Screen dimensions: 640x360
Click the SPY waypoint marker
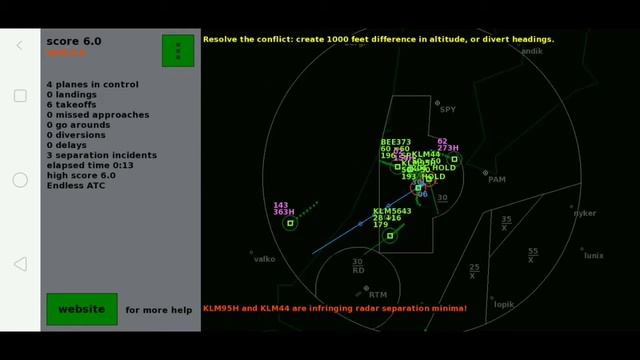coord(437,103)
